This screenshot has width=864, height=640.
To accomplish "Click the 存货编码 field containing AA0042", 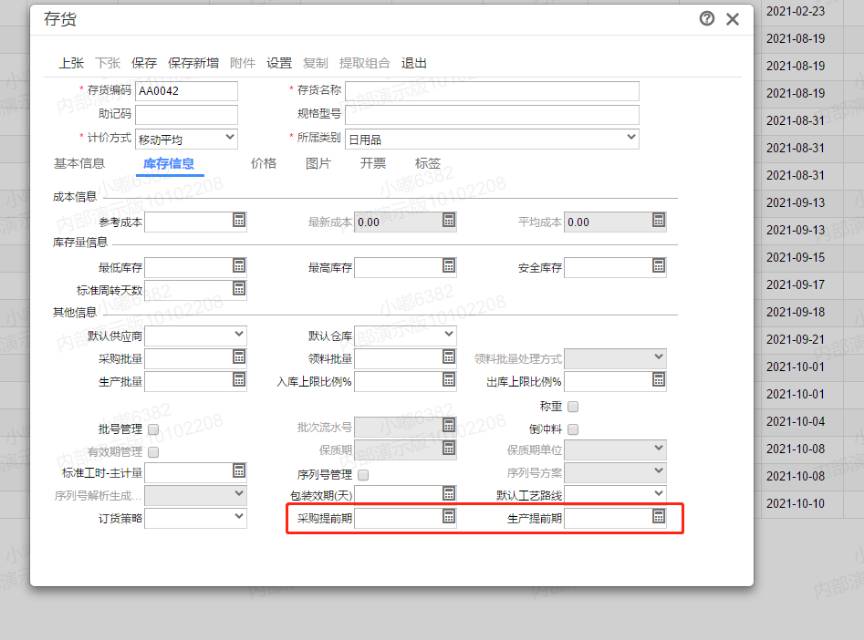I will pos(186,91).
